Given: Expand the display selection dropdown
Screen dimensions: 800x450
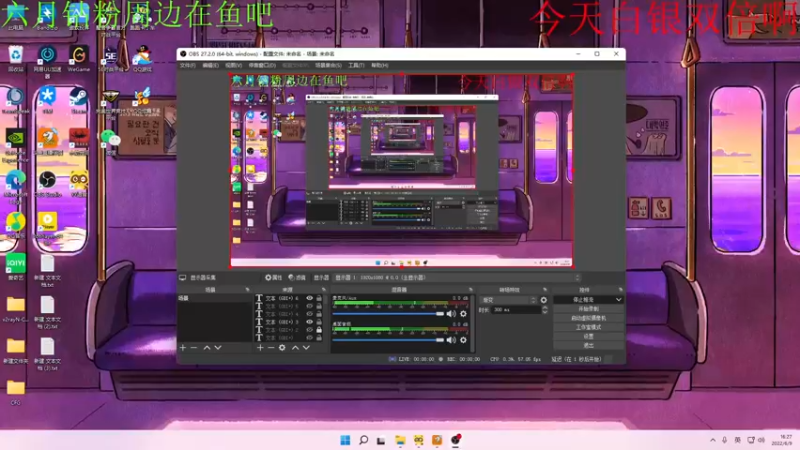Looking at the screenshot, I should click(458, 278).
